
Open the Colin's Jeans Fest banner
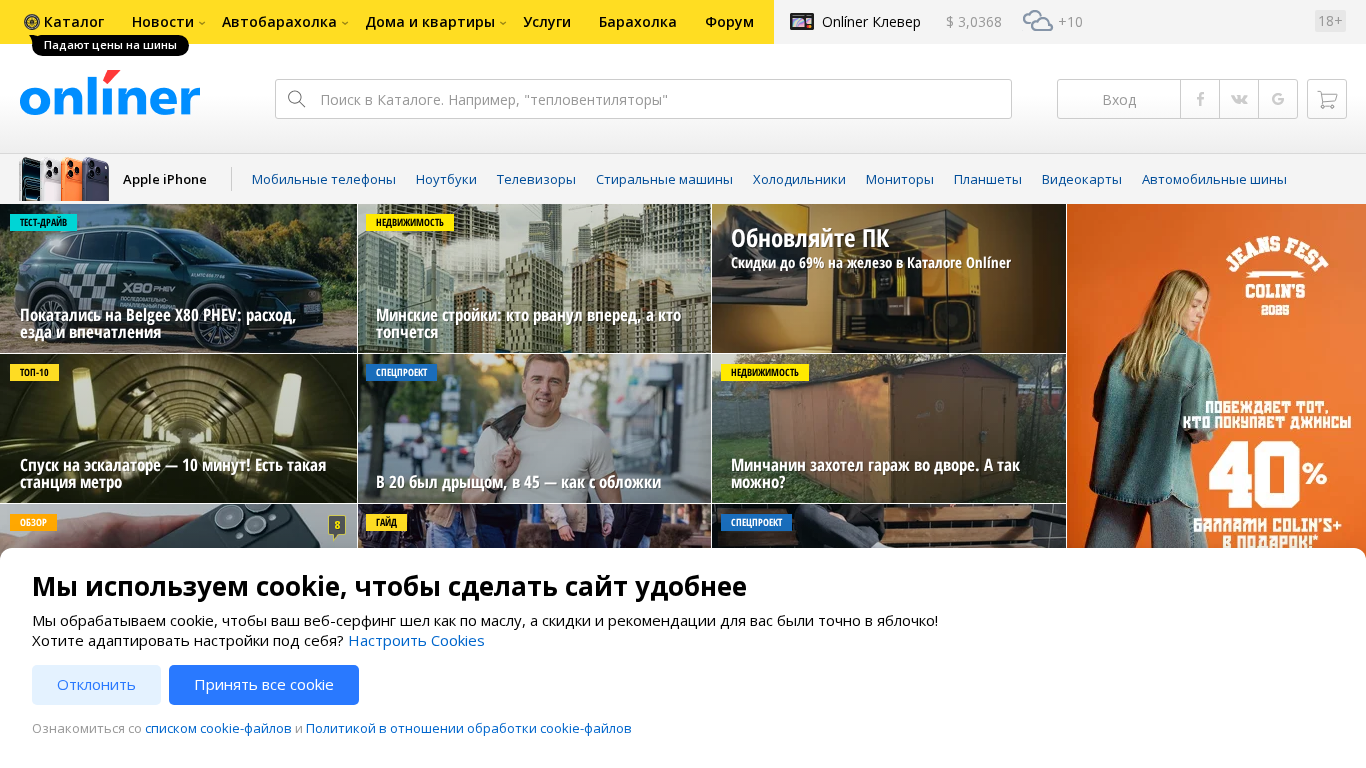tap(1216, 376)
